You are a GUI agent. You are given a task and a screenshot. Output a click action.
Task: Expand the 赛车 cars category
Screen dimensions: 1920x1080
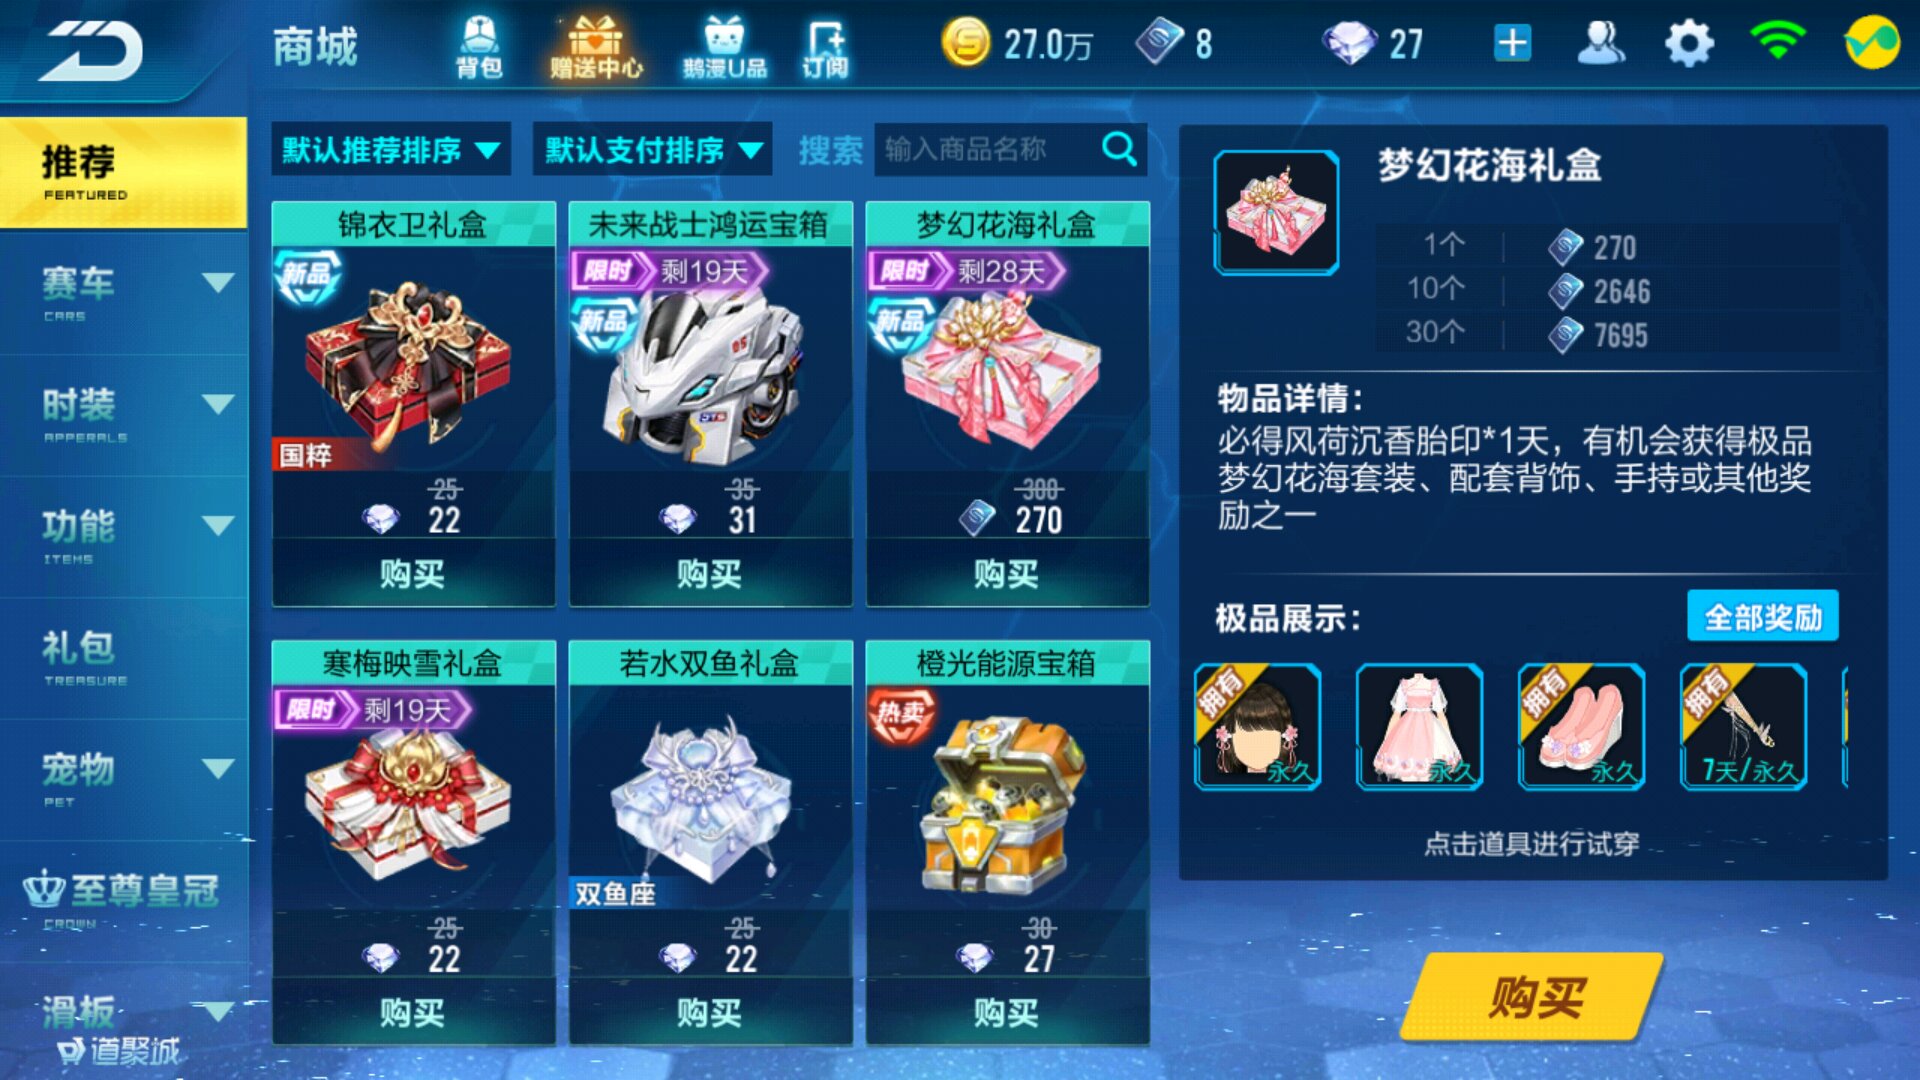(x=124, y=292)
